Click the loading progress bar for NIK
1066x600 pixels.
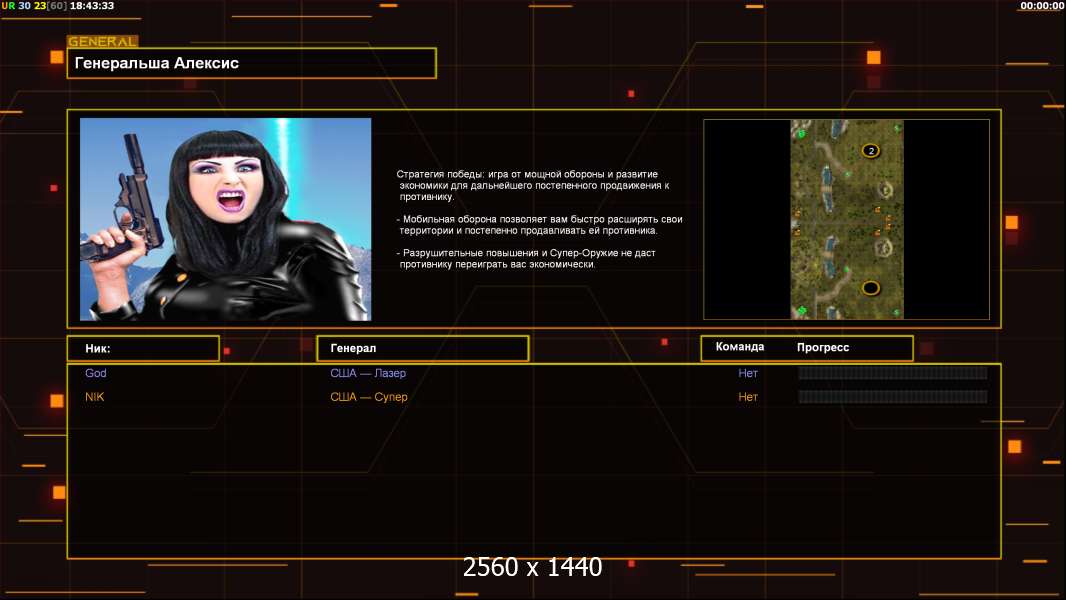(x=892, y=397)
